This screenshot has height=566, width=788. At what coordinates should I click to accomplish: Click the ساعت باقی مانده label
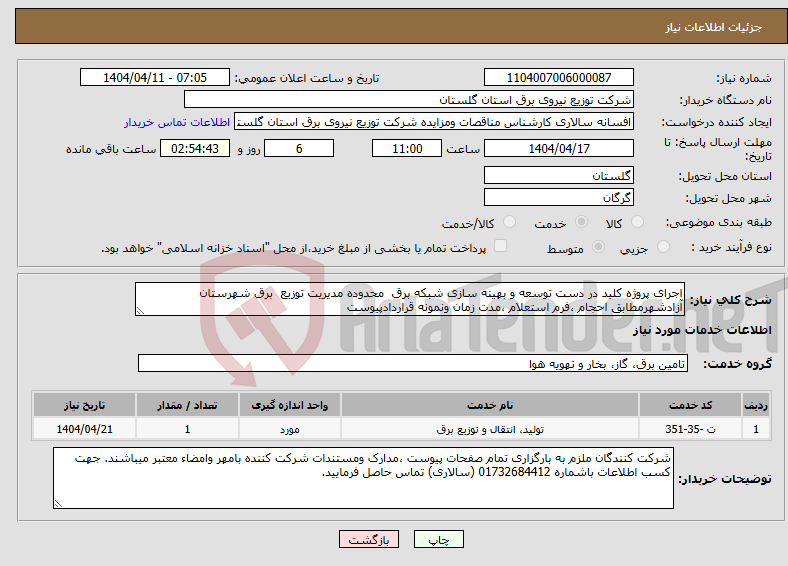[111, 149]
